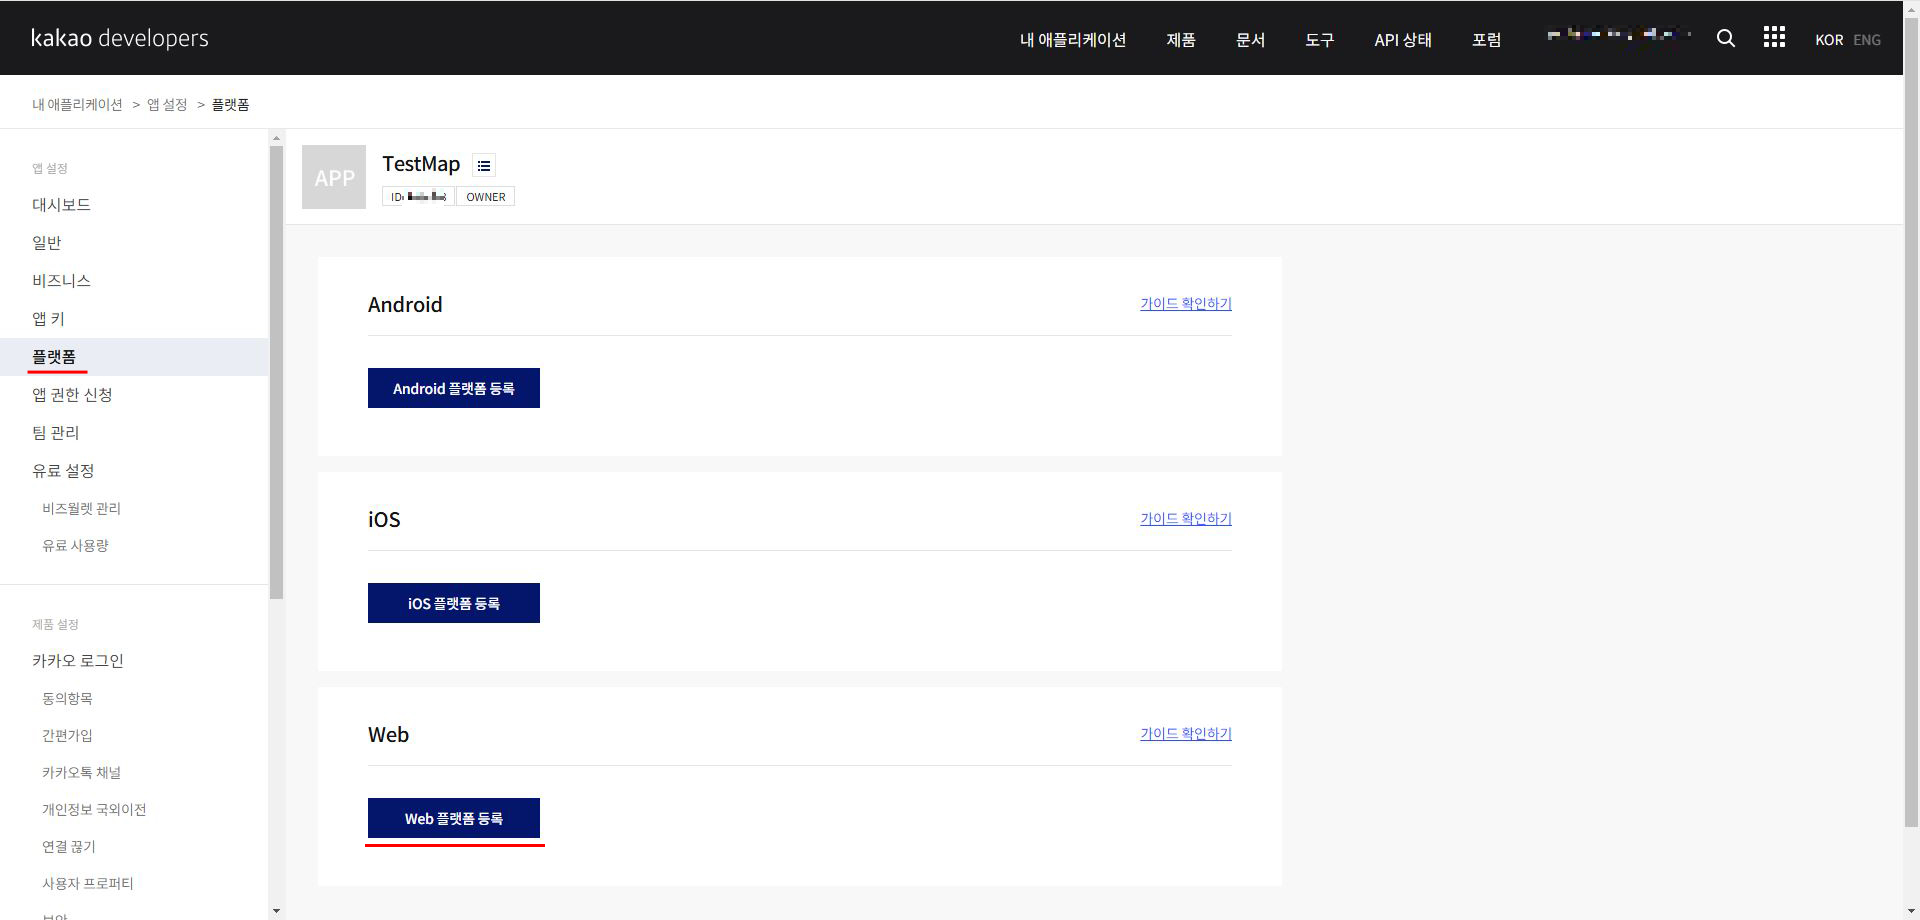Click the app ID badge
Viewport: 1920px width, 920px height.
[x=418, y=197]
